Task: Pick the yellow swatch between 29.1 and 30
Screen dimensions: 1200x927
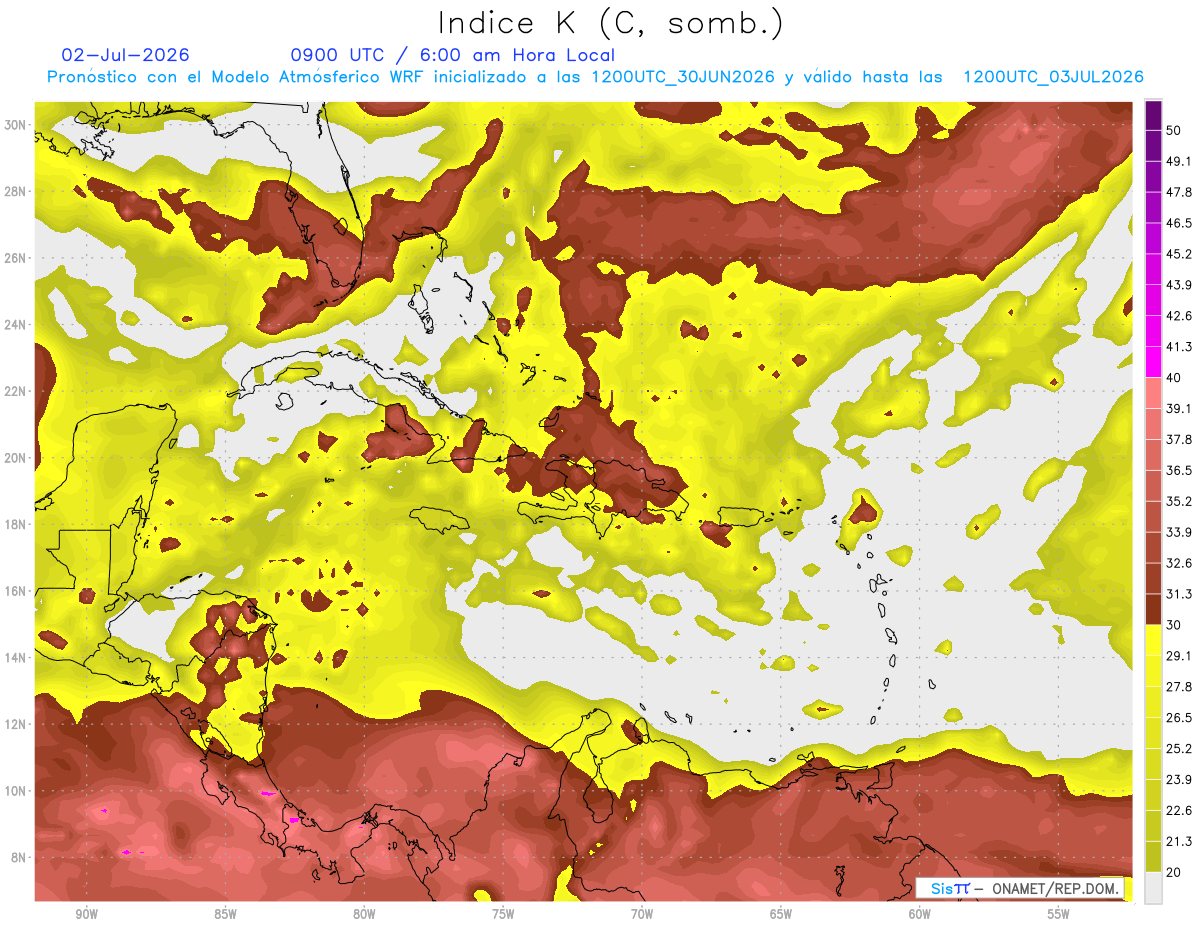Action: click(1153, 640)
